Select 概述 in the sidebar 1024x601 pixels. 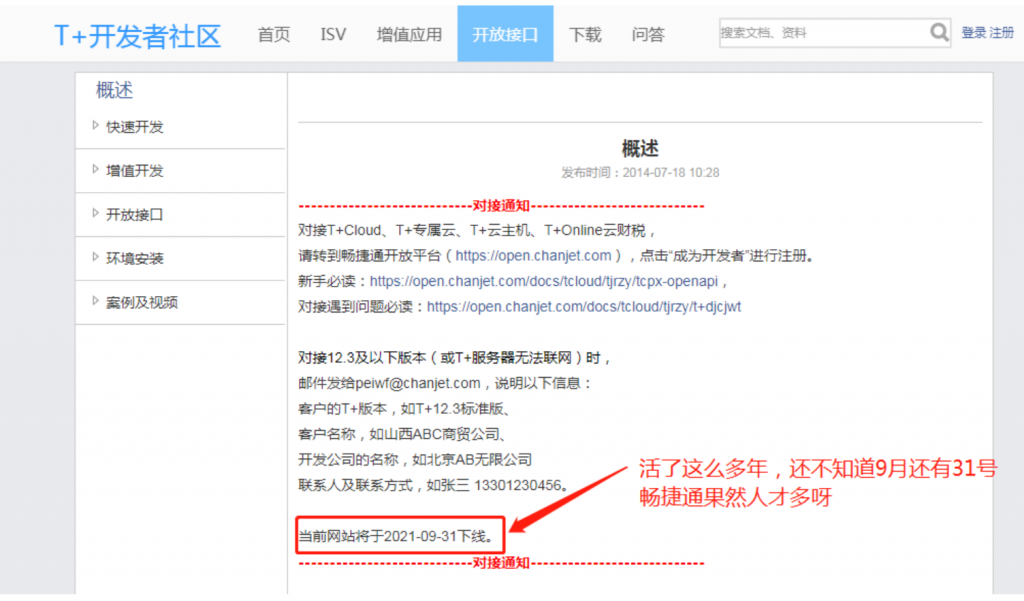click(x=113, y=89)
